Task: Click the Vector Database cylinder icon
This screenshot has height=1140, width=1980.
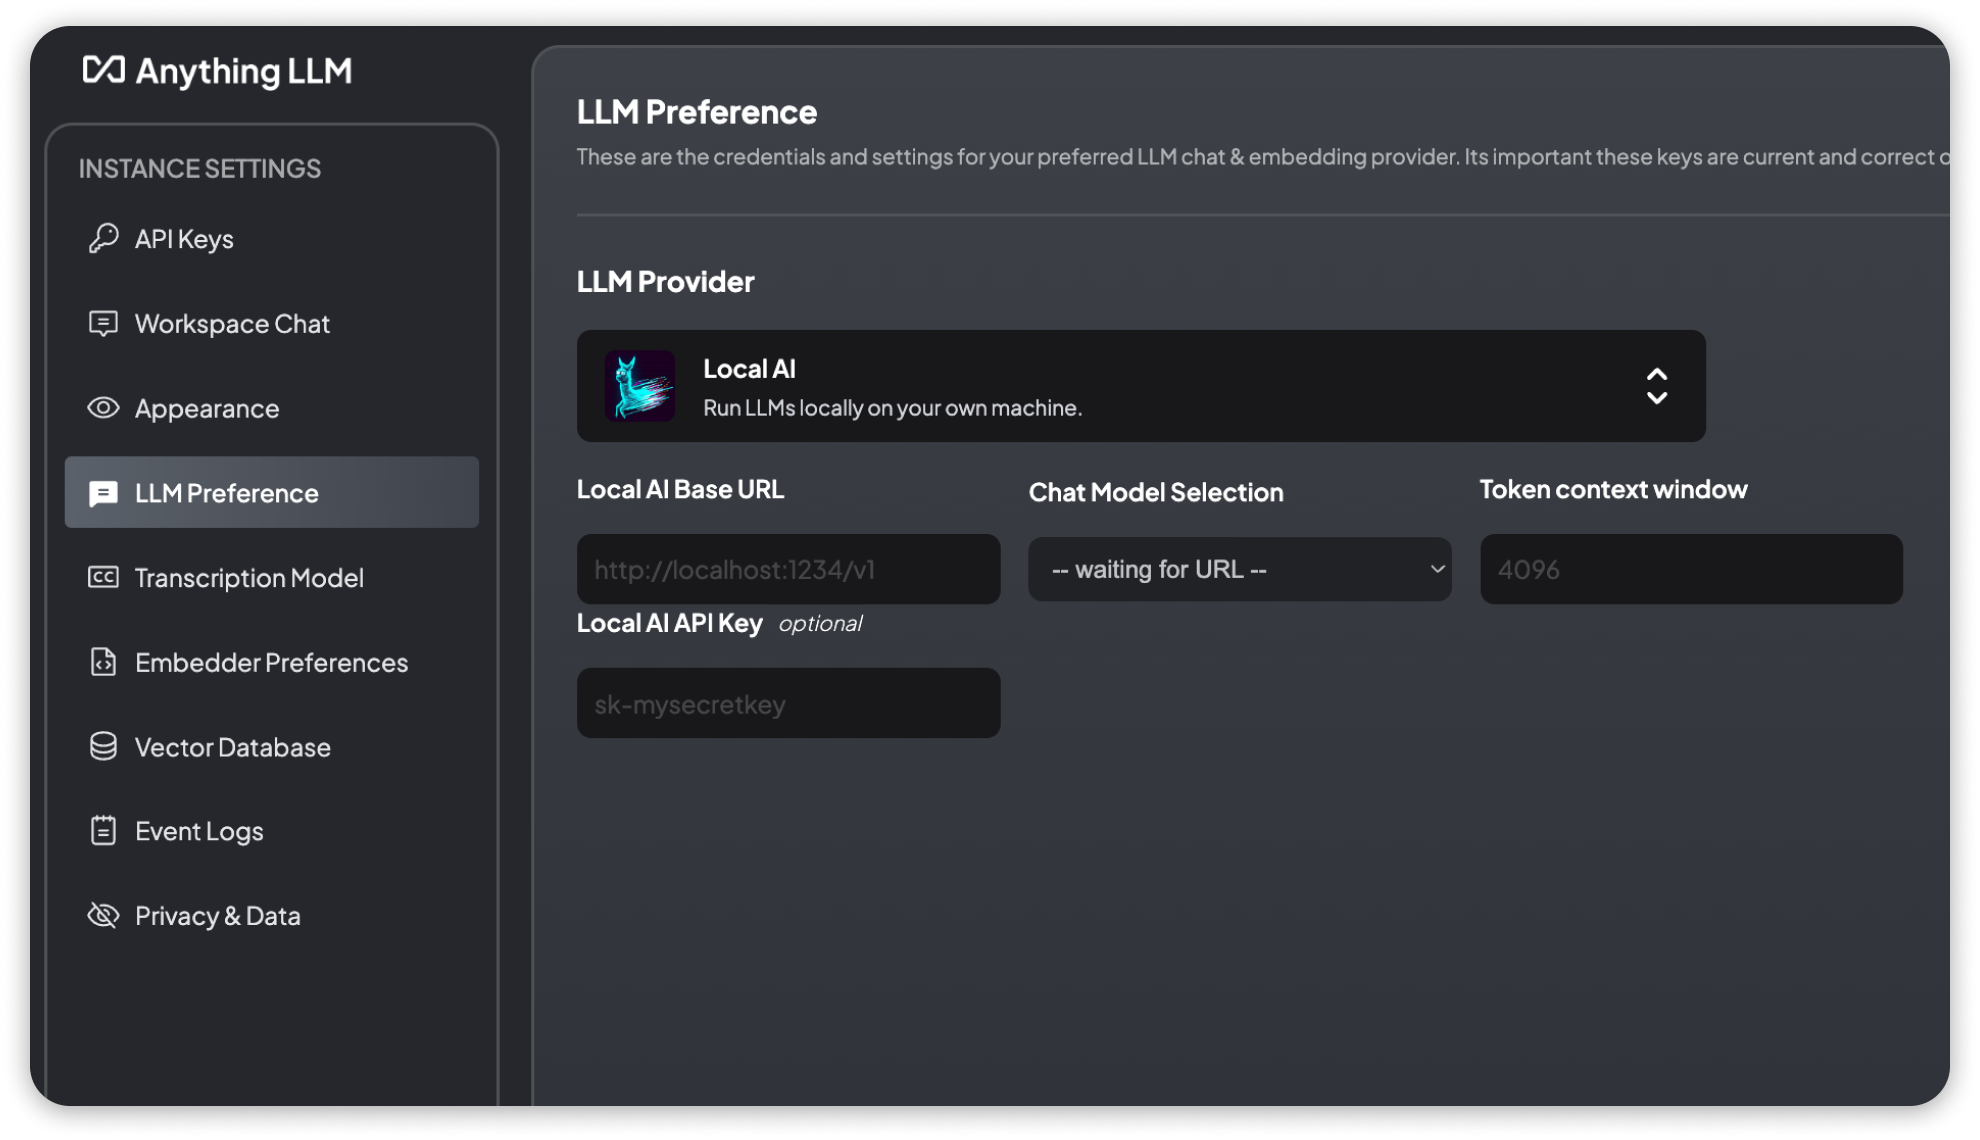Action: [x=103, y=747]
